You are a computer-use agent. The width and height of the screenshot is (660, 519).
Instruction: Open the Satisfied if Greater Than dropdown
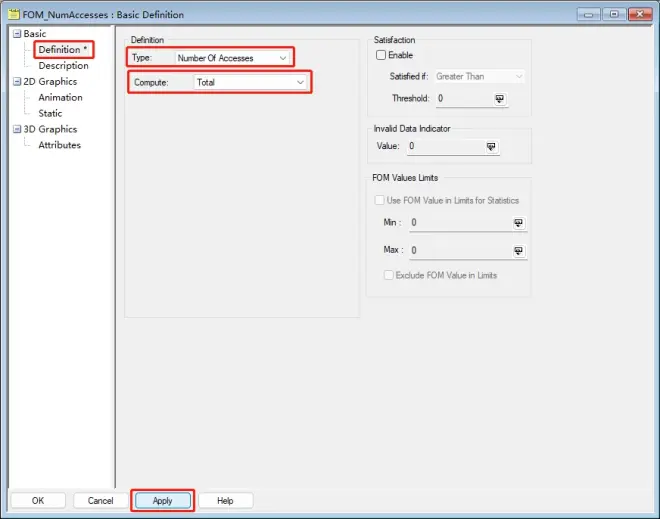517,76
